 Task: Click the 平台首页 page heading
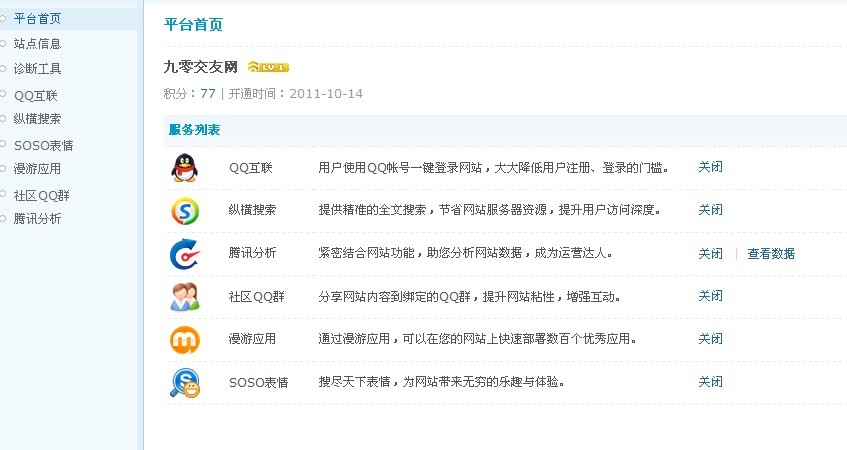[x=193, y=25]
